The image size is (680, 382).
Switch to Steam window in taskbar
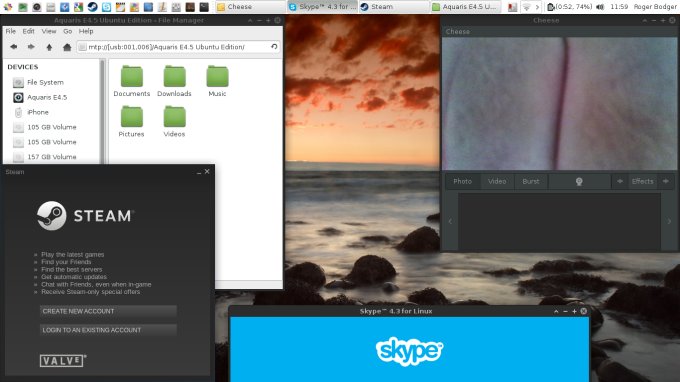click(394, 7)
